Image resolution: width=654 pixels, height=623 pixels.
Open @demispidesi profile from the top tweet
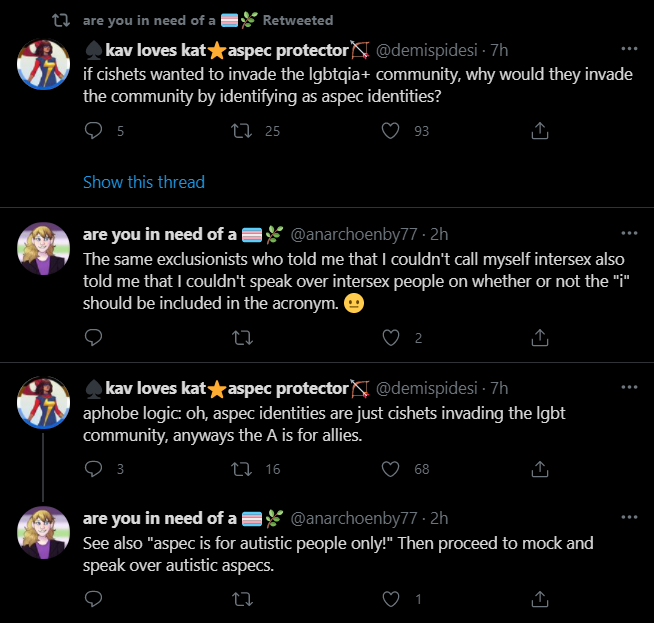pyautogui.click(x=426, y=50)
